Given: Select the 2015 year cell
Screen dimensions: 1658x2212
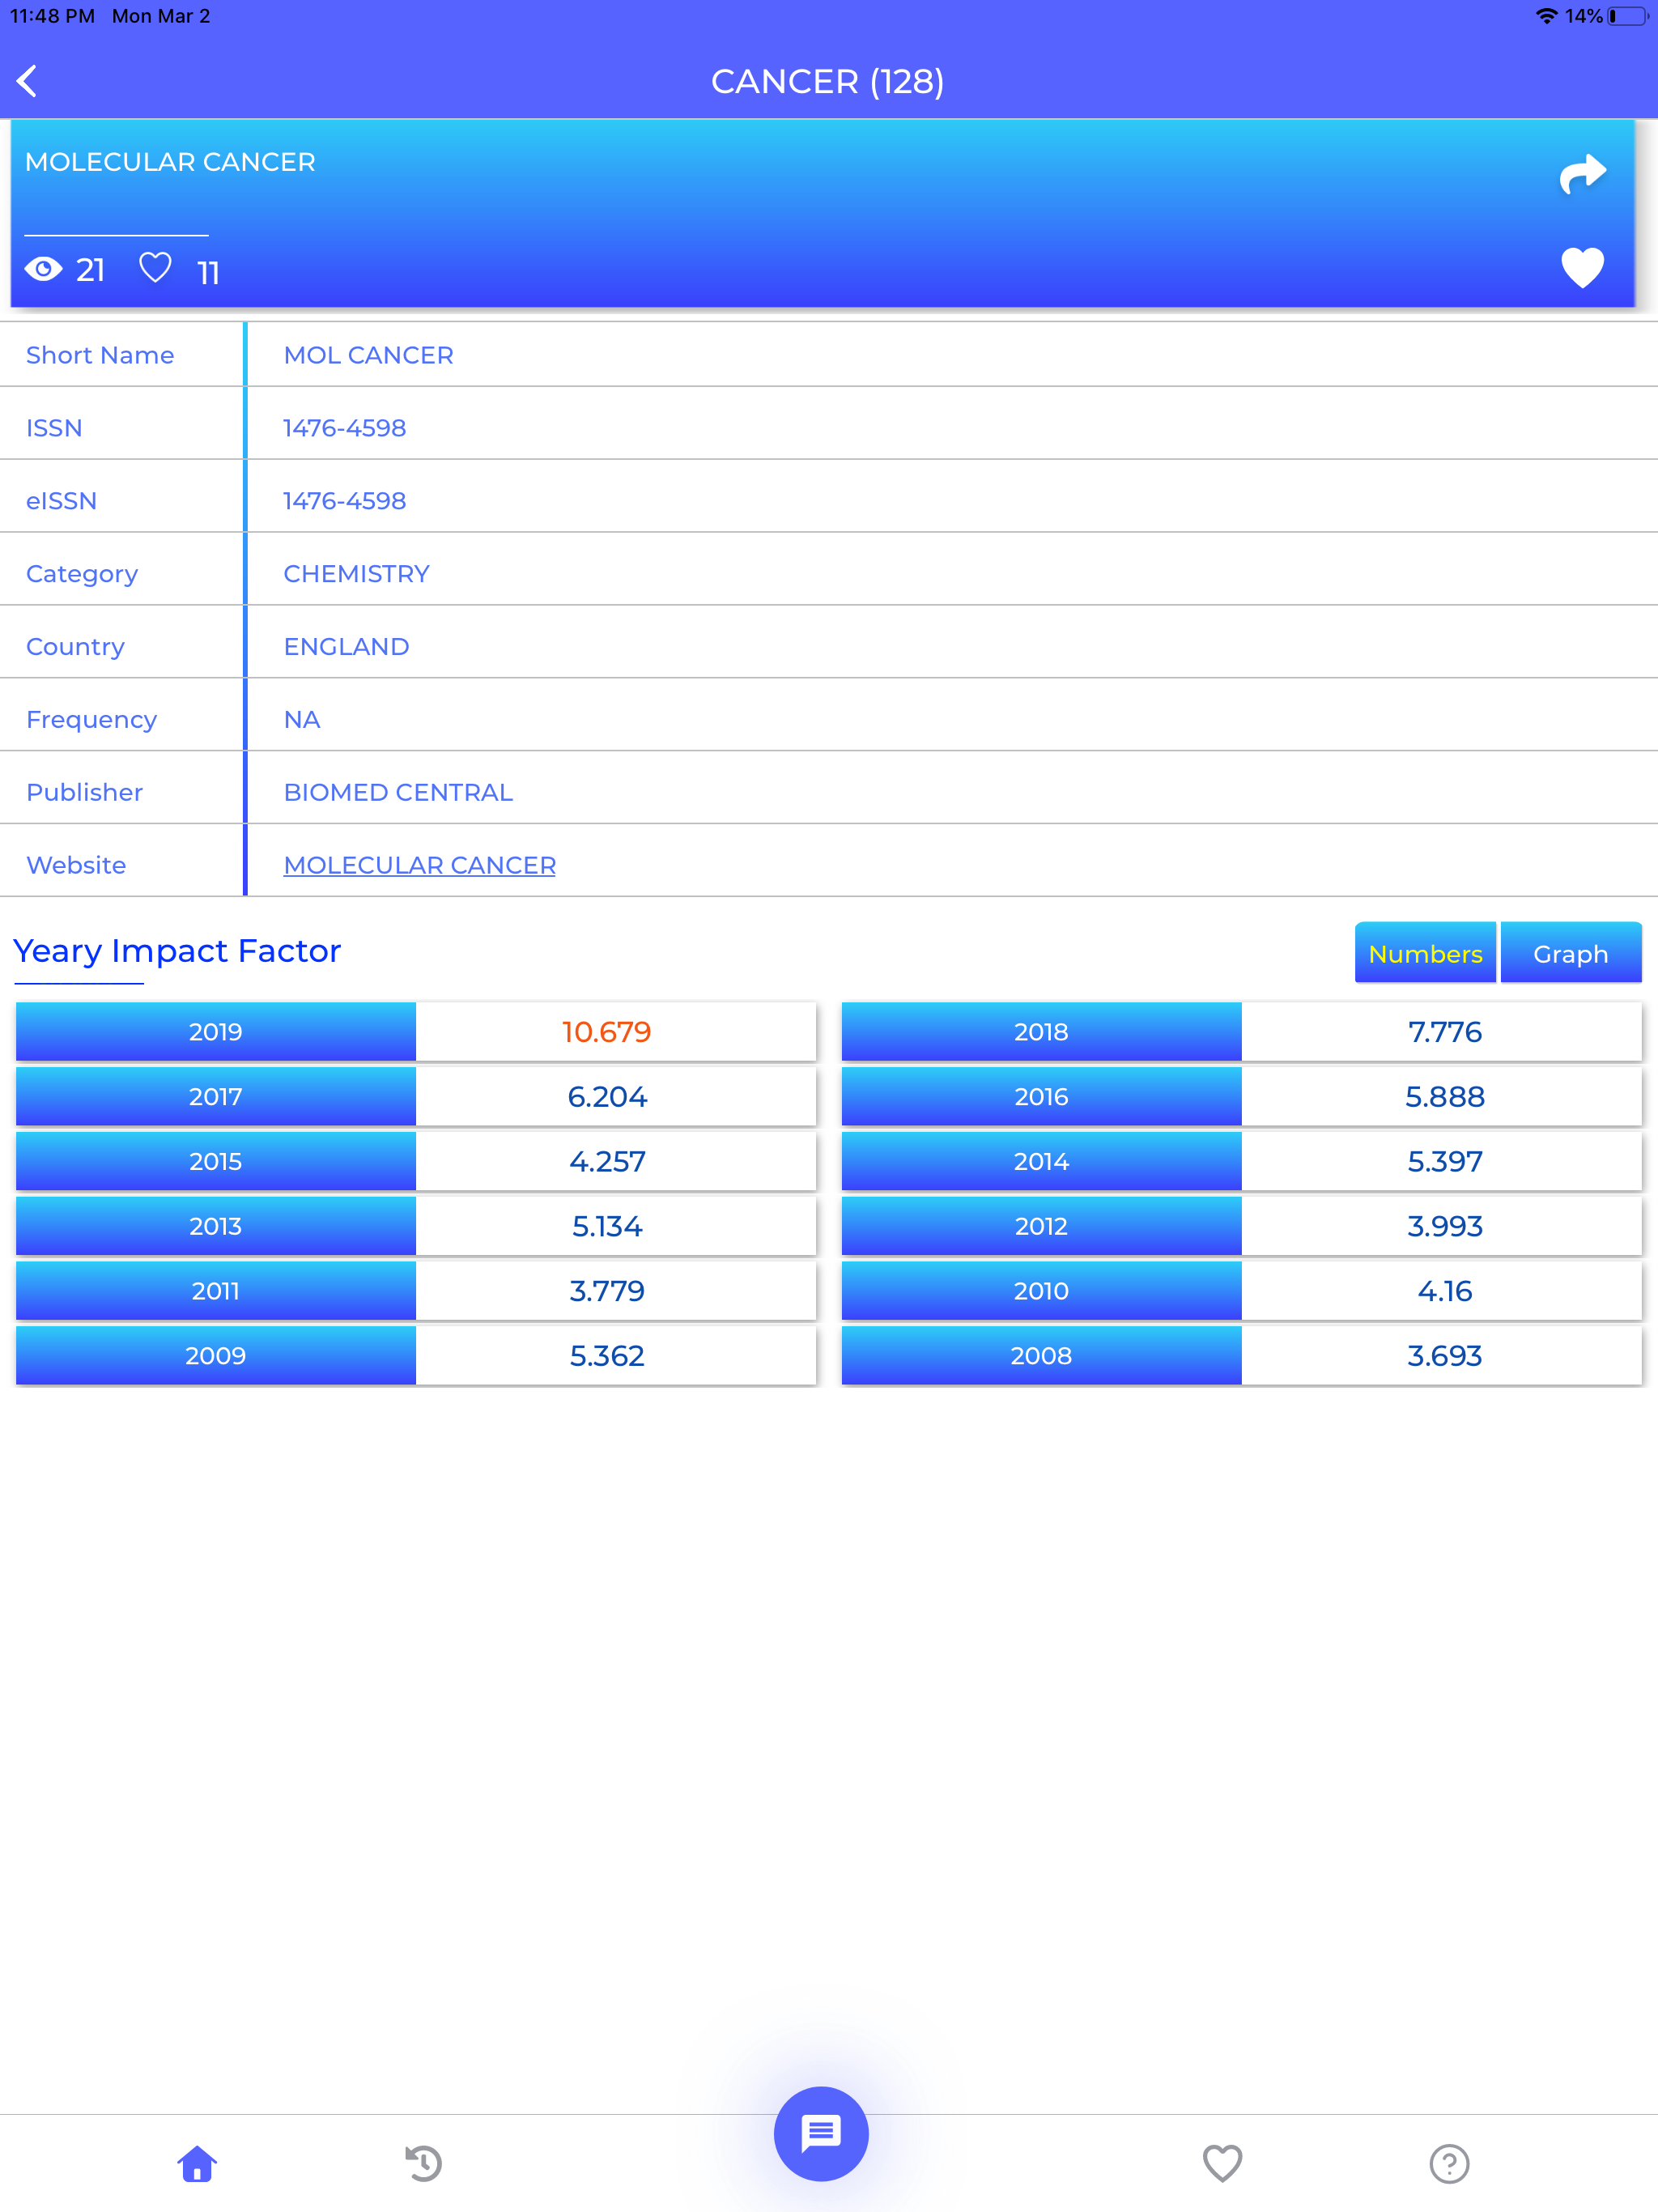Looking at the screenshot, I should 216,1161.
